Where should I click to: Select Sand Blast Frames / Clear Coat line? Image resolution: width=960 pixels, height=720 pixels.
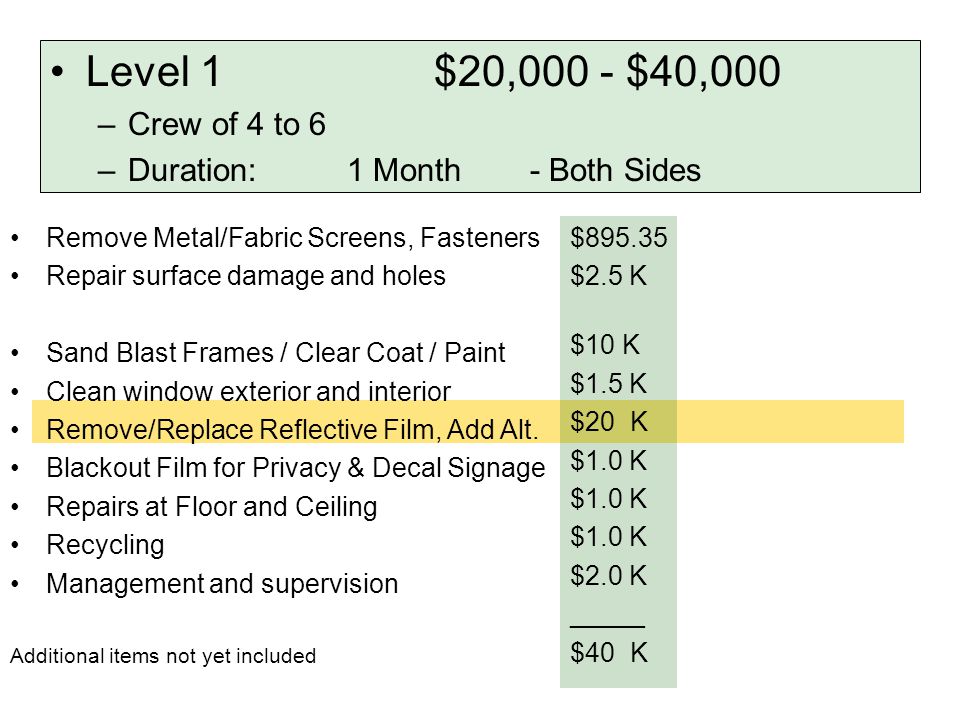pos(276,353)
